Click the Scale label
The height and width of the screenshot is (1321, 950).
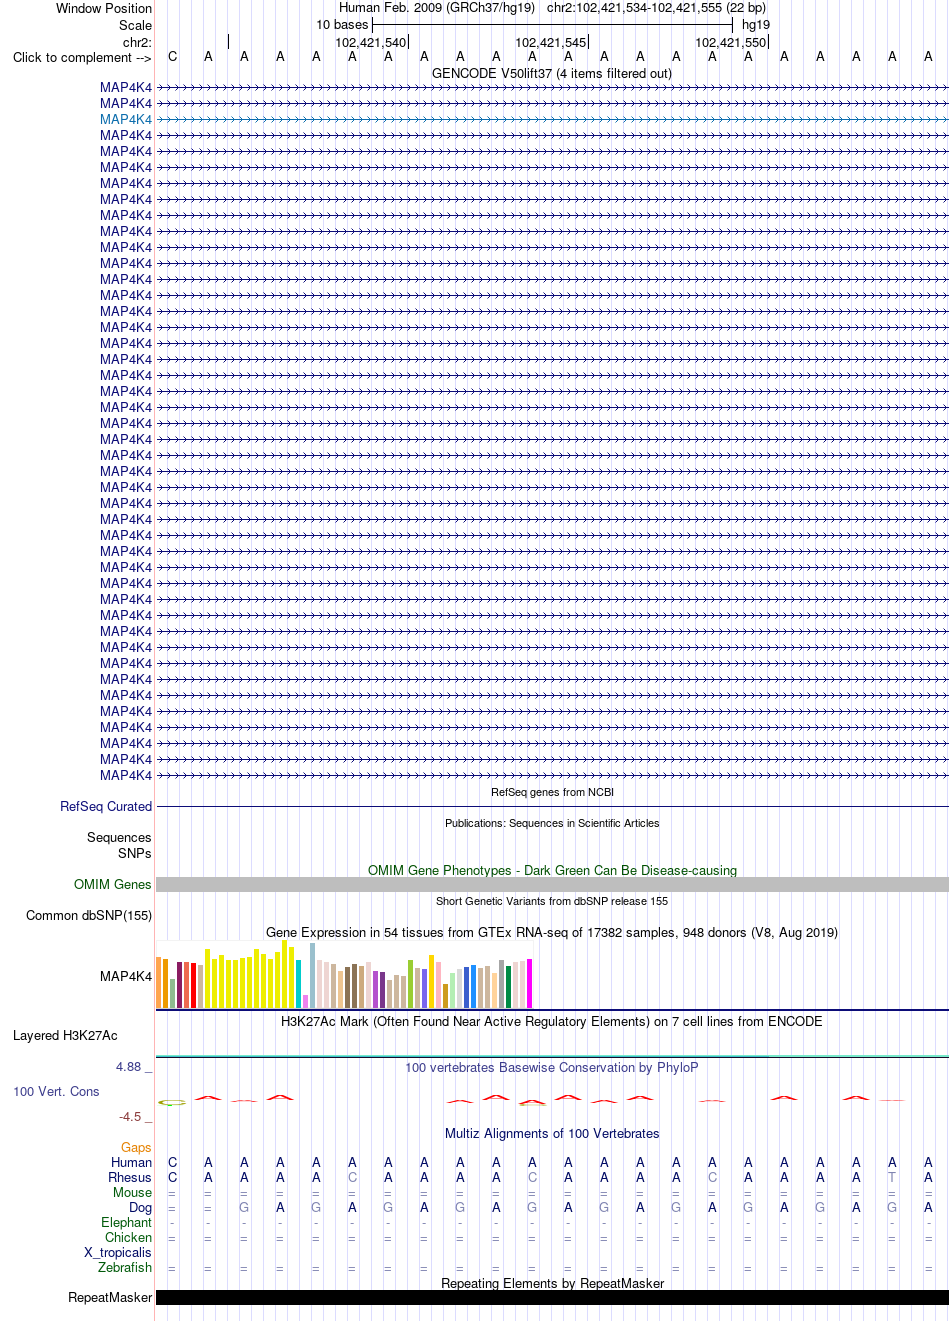(x=136, y=25)
